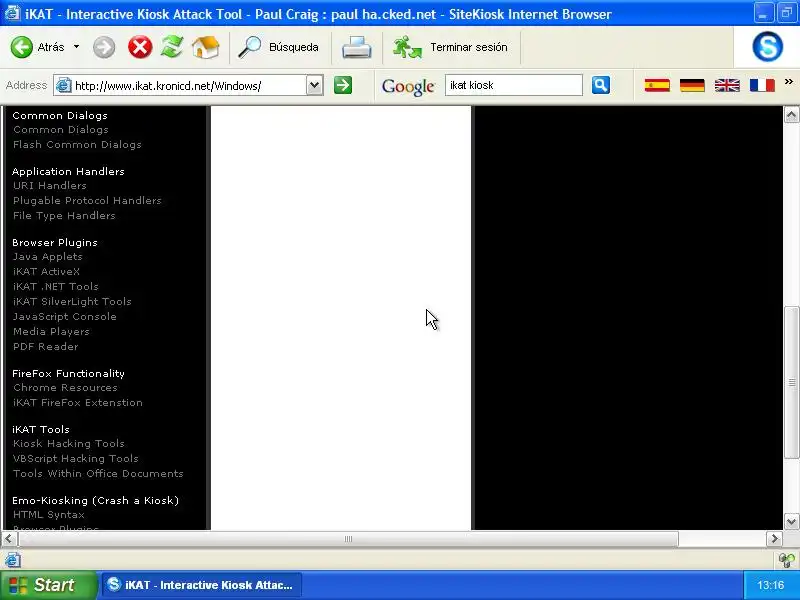Open Flash Common Dialogs link
This screenshot has height=600, width=800.
point(77,144)
